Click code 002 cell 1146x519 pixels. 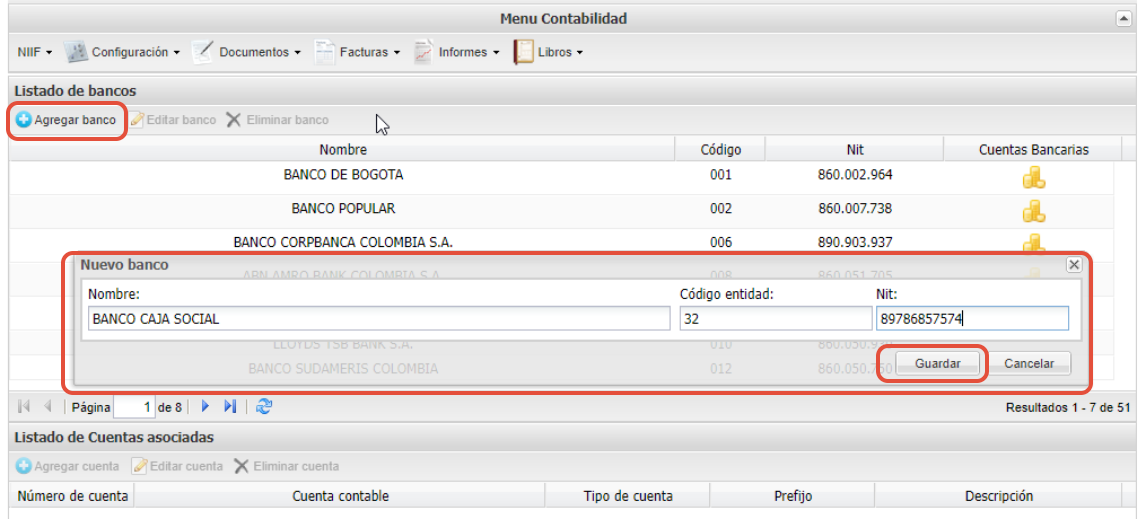point(720,209)
